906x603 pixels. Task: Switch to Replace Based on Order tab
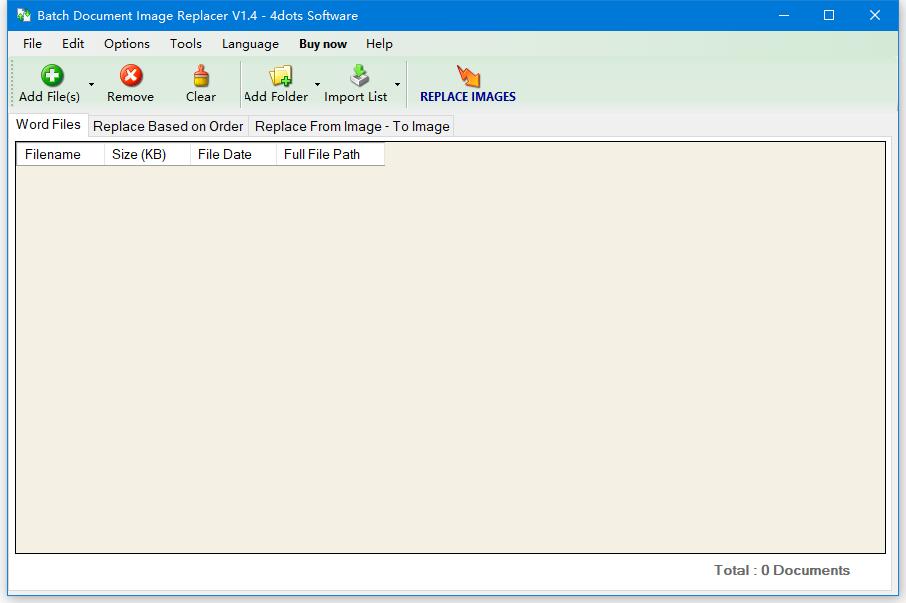coord(168,126)
